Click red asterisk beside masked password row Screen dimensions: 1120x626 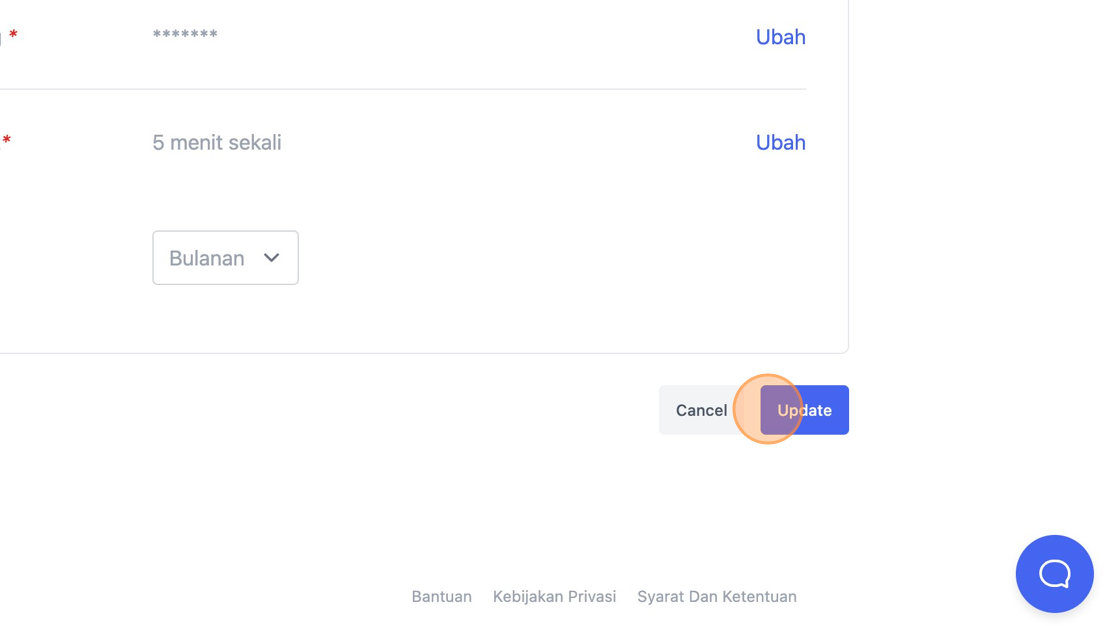pyautogui.click(x=13, y=35)
